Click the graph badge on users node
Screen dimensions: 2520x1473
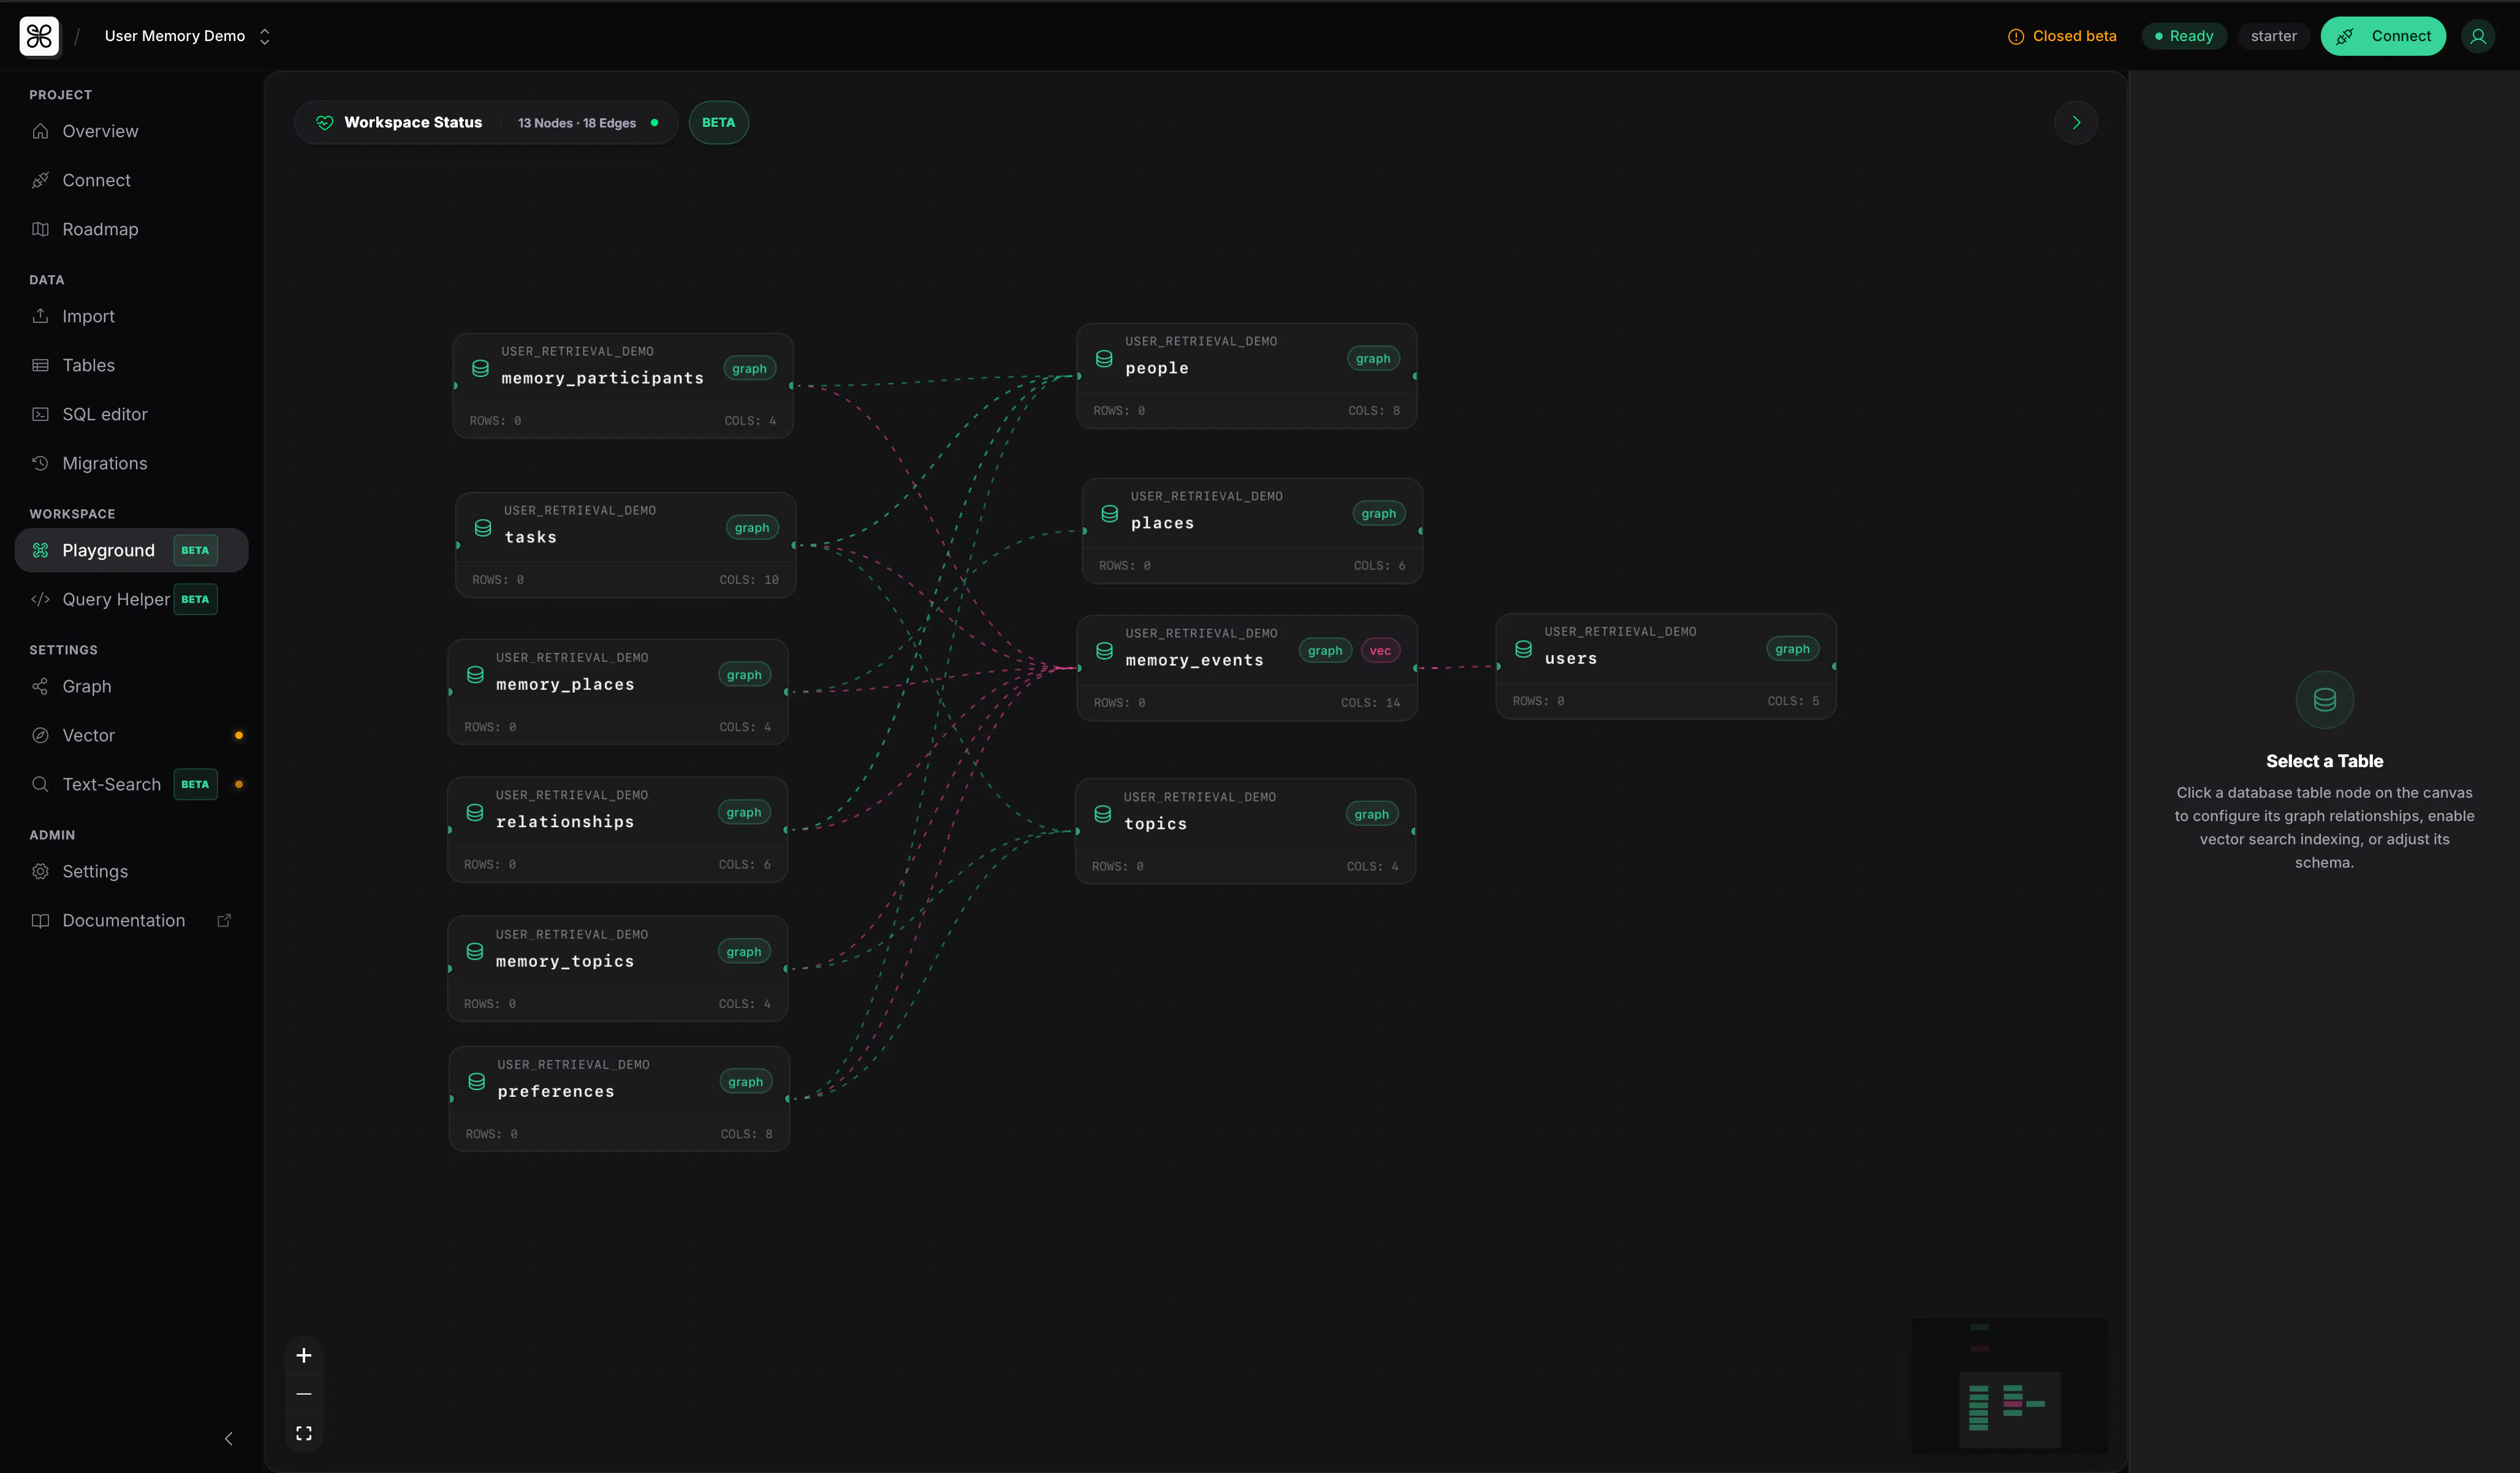point(1792,649)
